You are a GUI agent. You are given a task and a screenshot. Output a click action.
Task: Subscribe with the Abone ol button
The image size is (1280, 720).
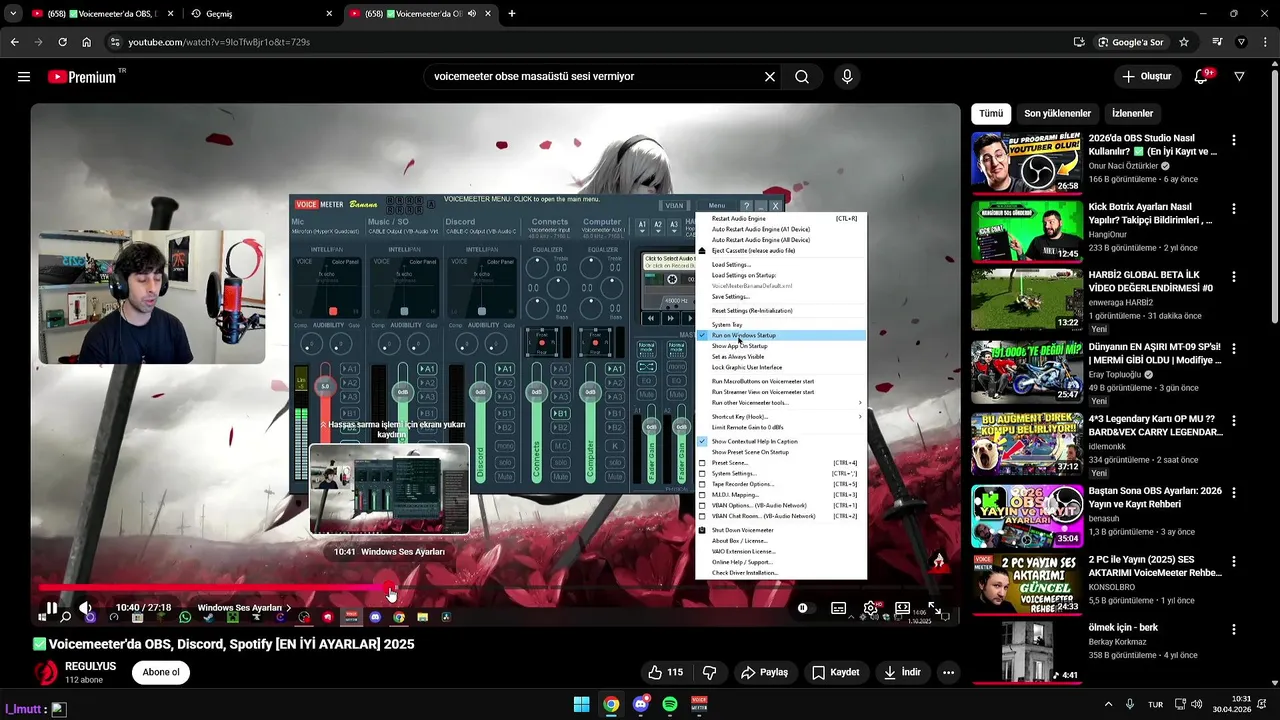click(x=161, y=672)
